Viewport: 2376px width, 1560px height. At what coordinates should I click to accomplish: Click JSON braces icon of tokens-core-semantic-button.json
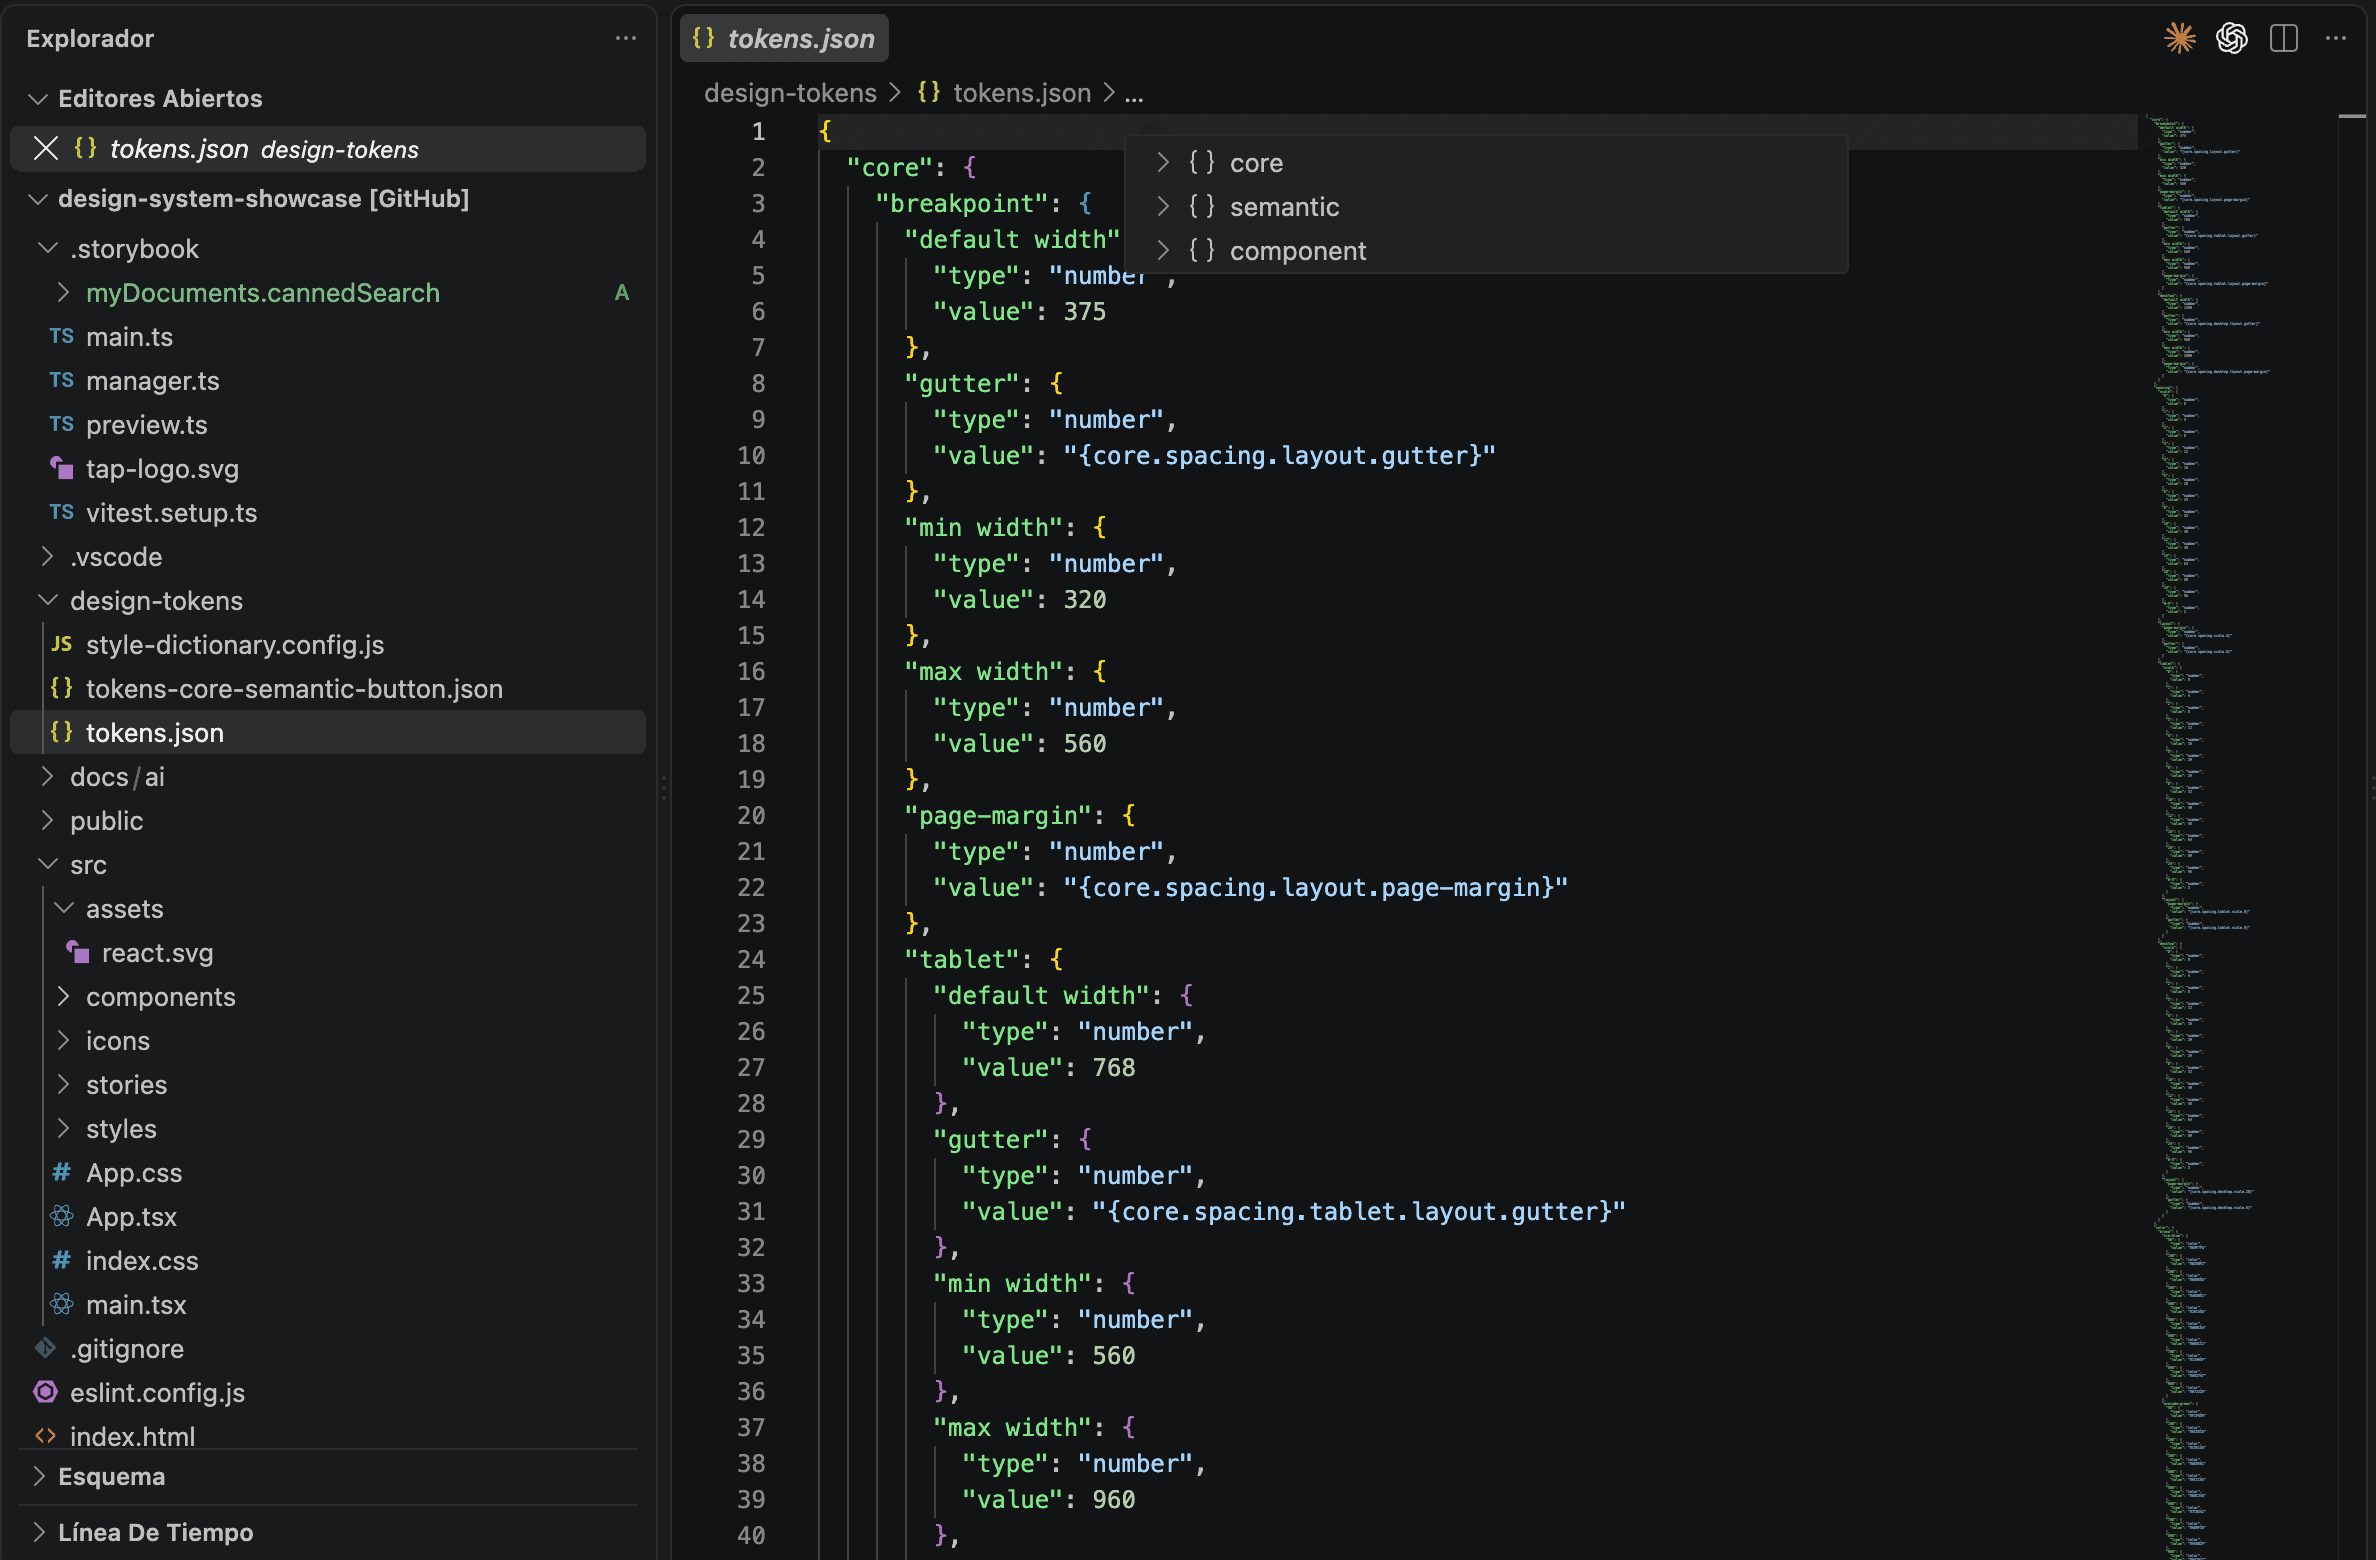(62, 688)
